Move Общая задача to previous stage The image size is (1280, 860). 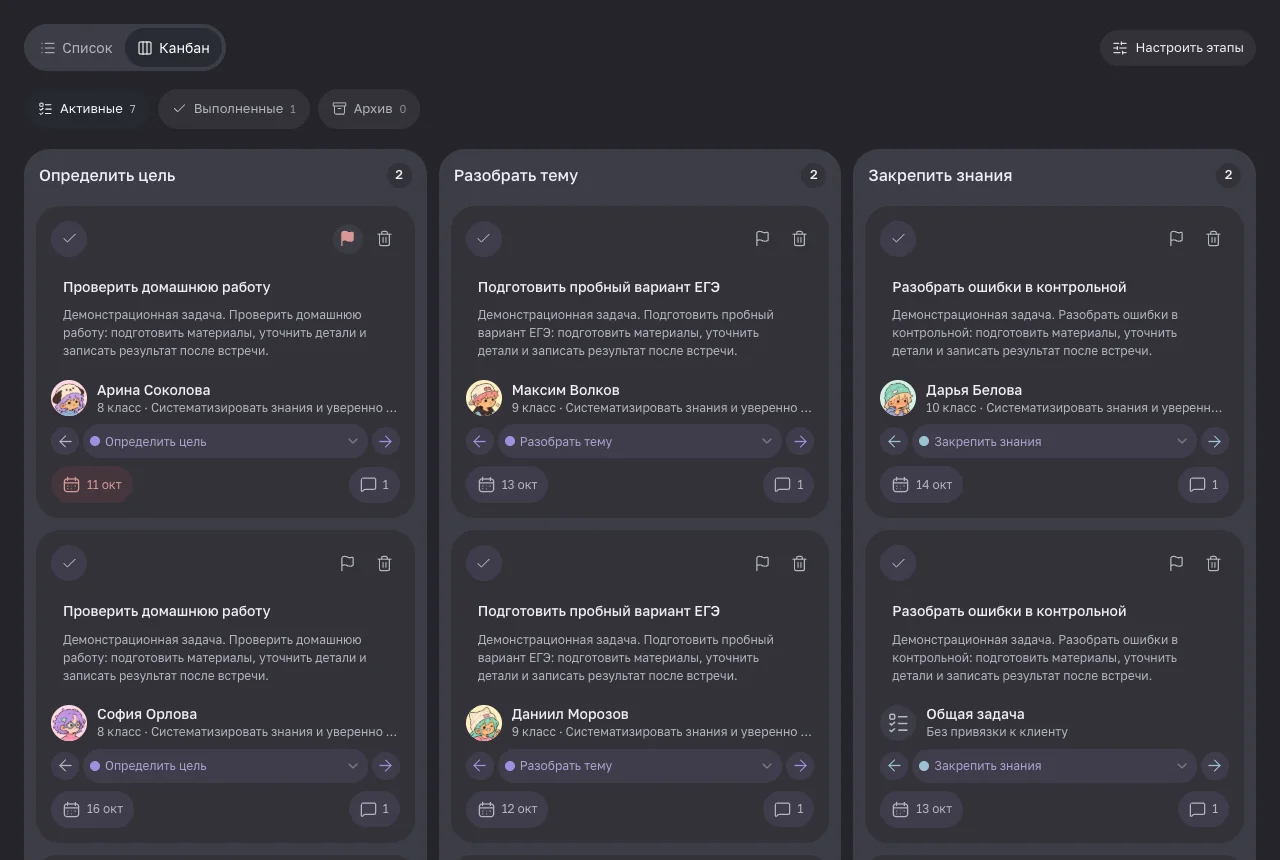894,766
